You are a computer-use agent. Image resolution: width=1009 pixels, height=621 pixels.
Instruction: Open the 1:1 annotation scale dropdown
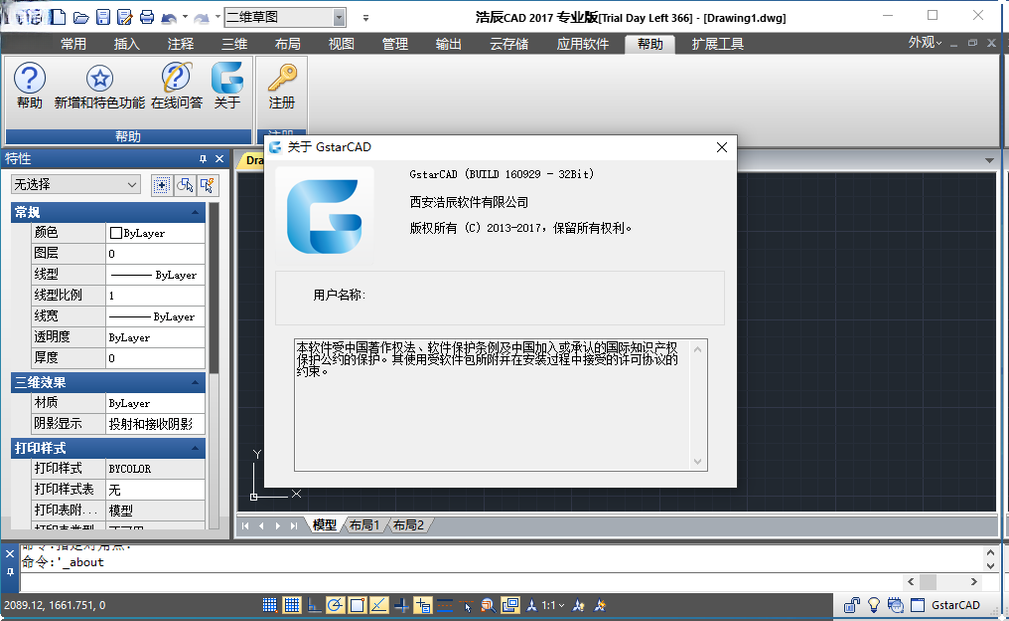coord(553,605)
